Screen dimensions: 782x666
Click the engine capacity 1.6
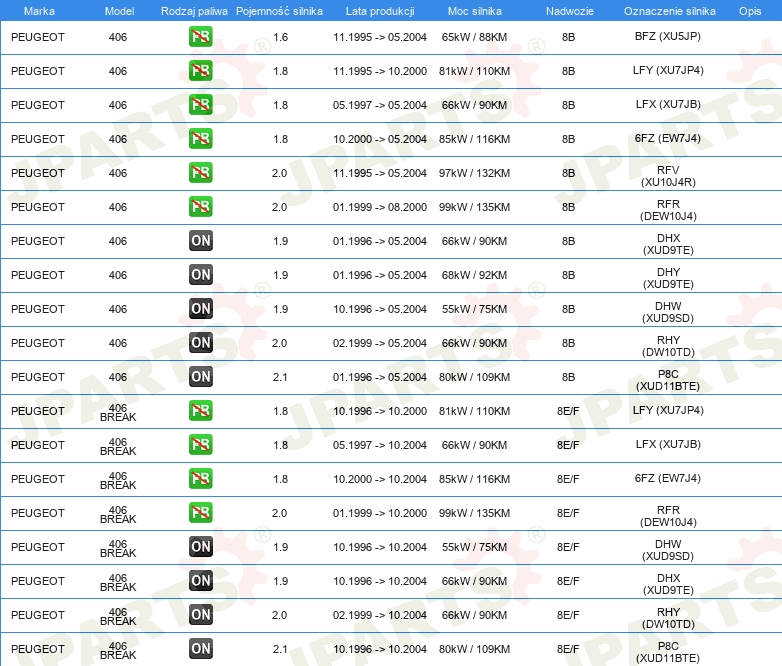(280, 37)
